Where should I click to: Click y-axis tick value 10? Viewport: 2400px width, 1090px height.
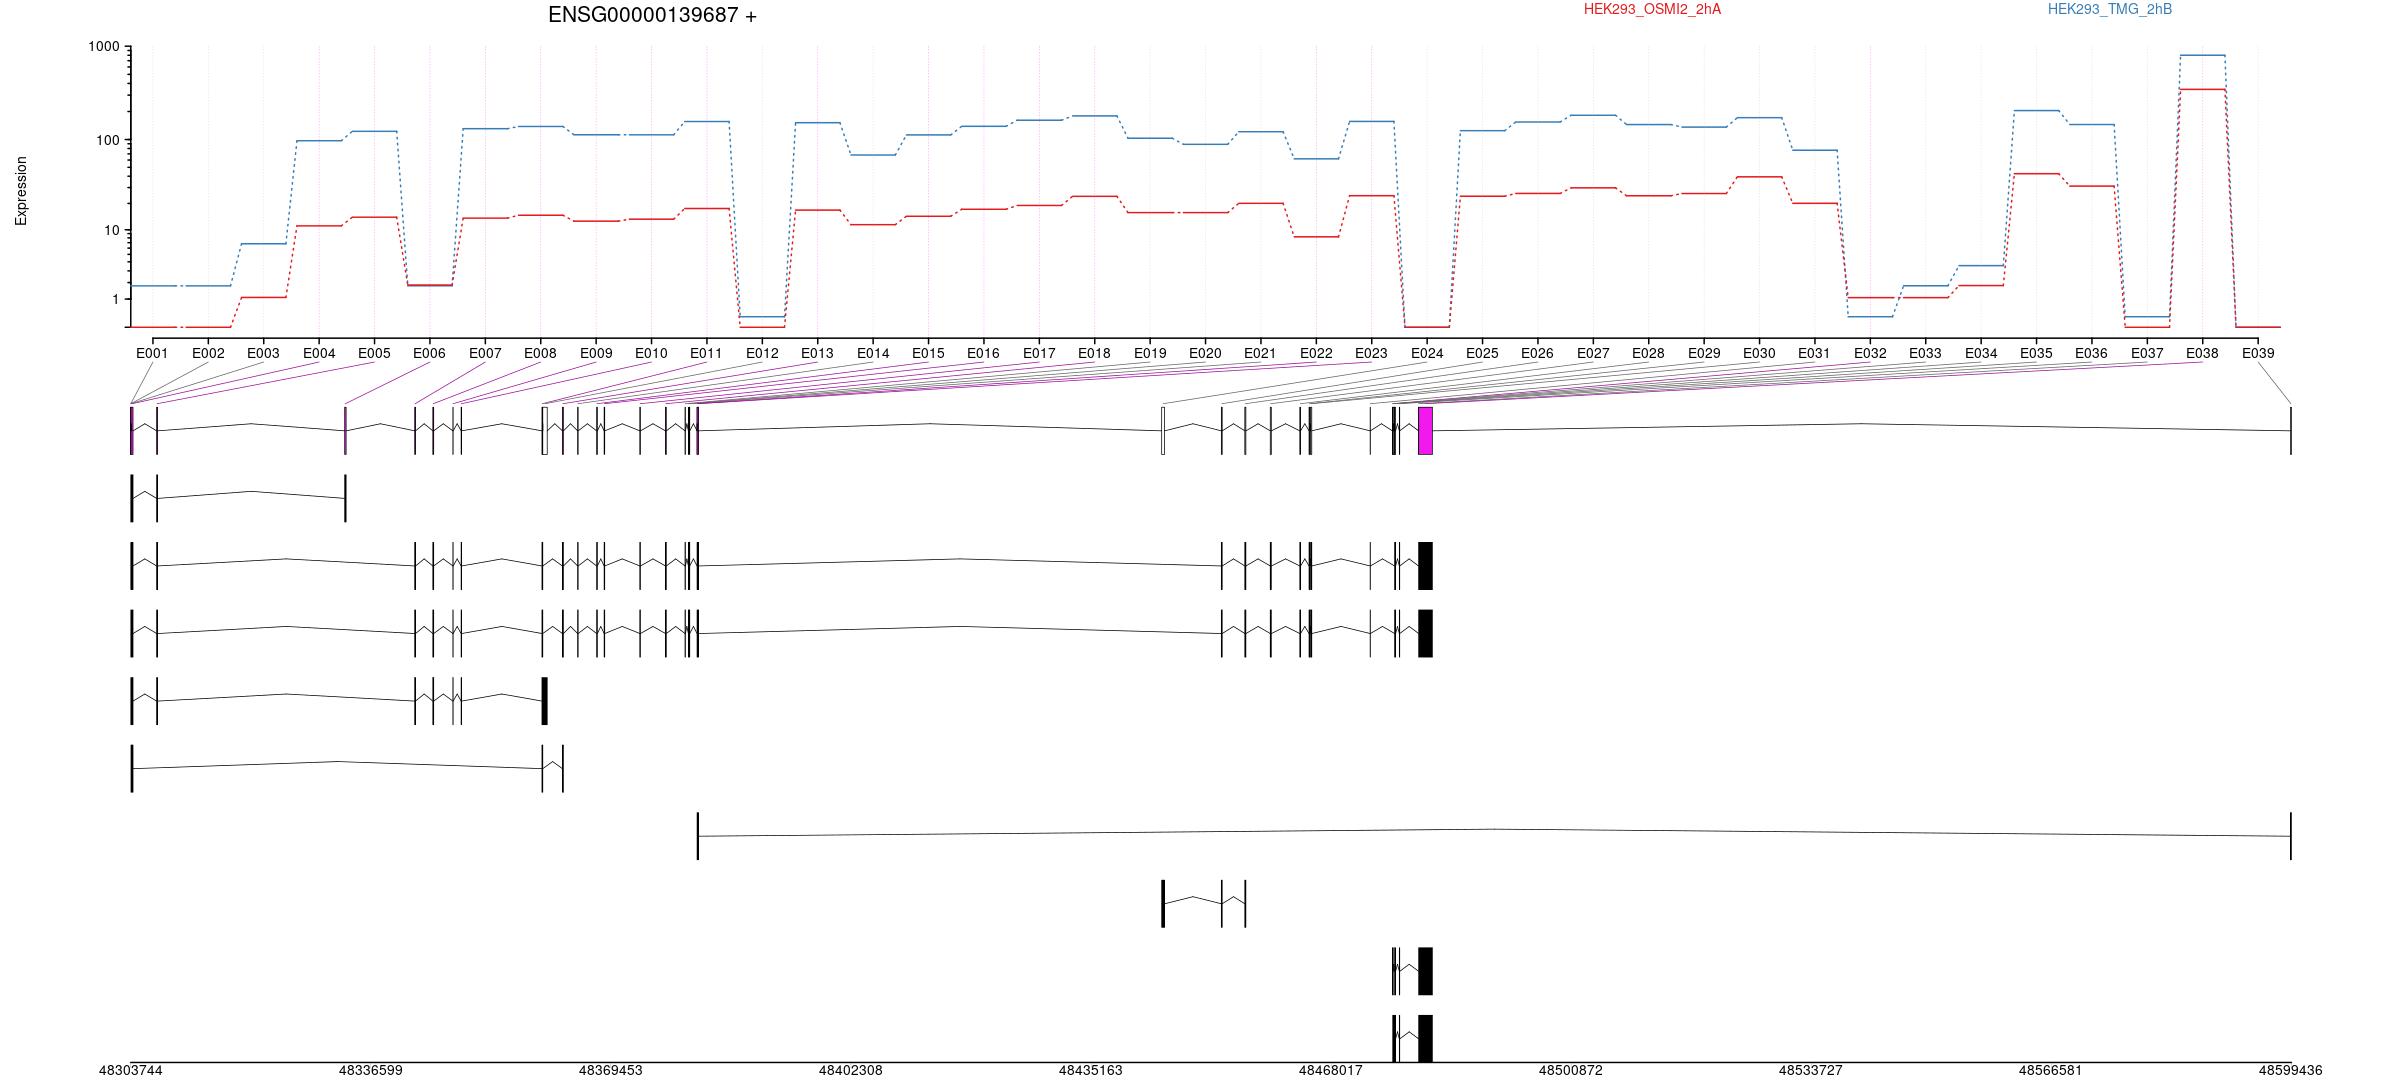click(112, 230)
